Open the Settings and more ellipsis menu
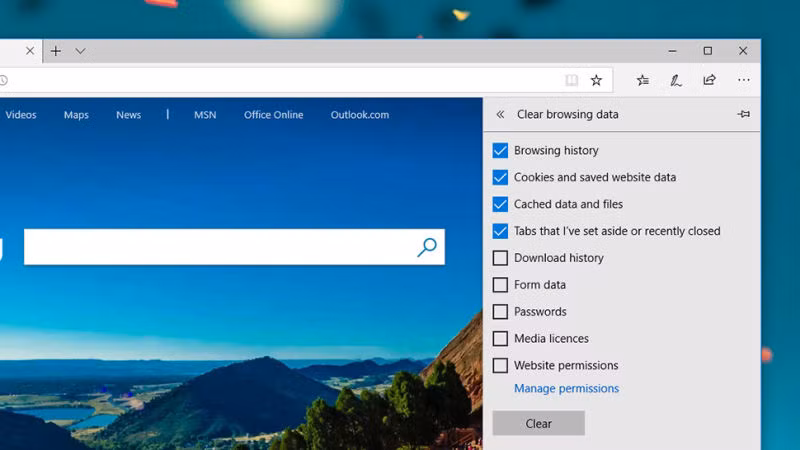Viewport: 800px width, 450px height. pyautogui.click(x=743, y=80)
